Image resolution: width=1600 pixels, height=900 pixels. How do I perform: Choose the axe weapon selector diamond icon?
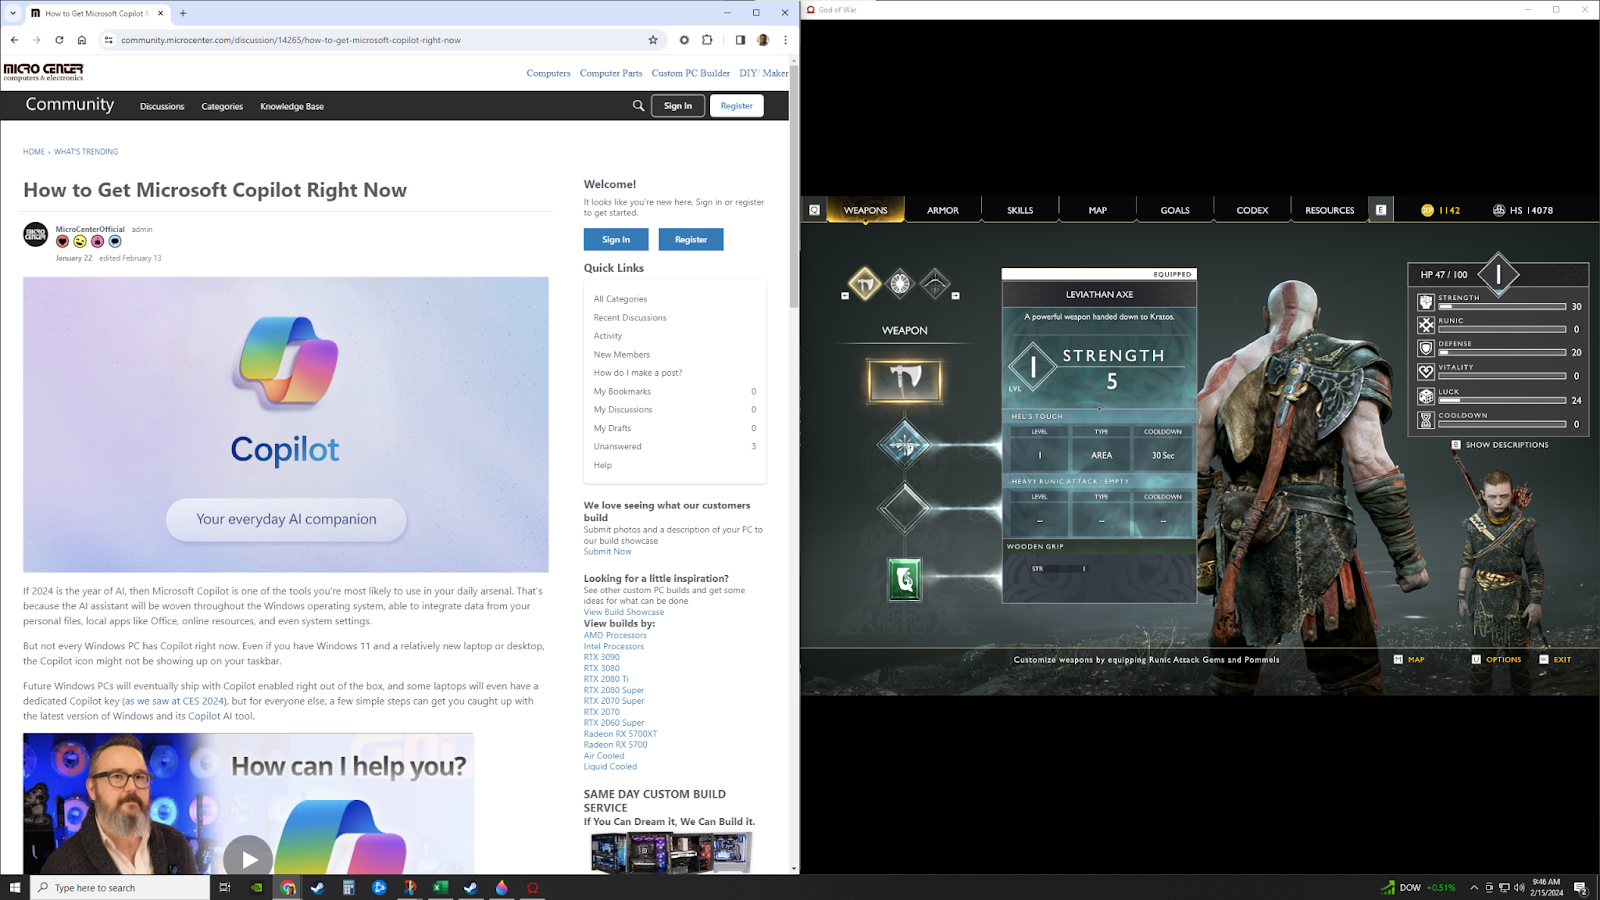(865, 284)
